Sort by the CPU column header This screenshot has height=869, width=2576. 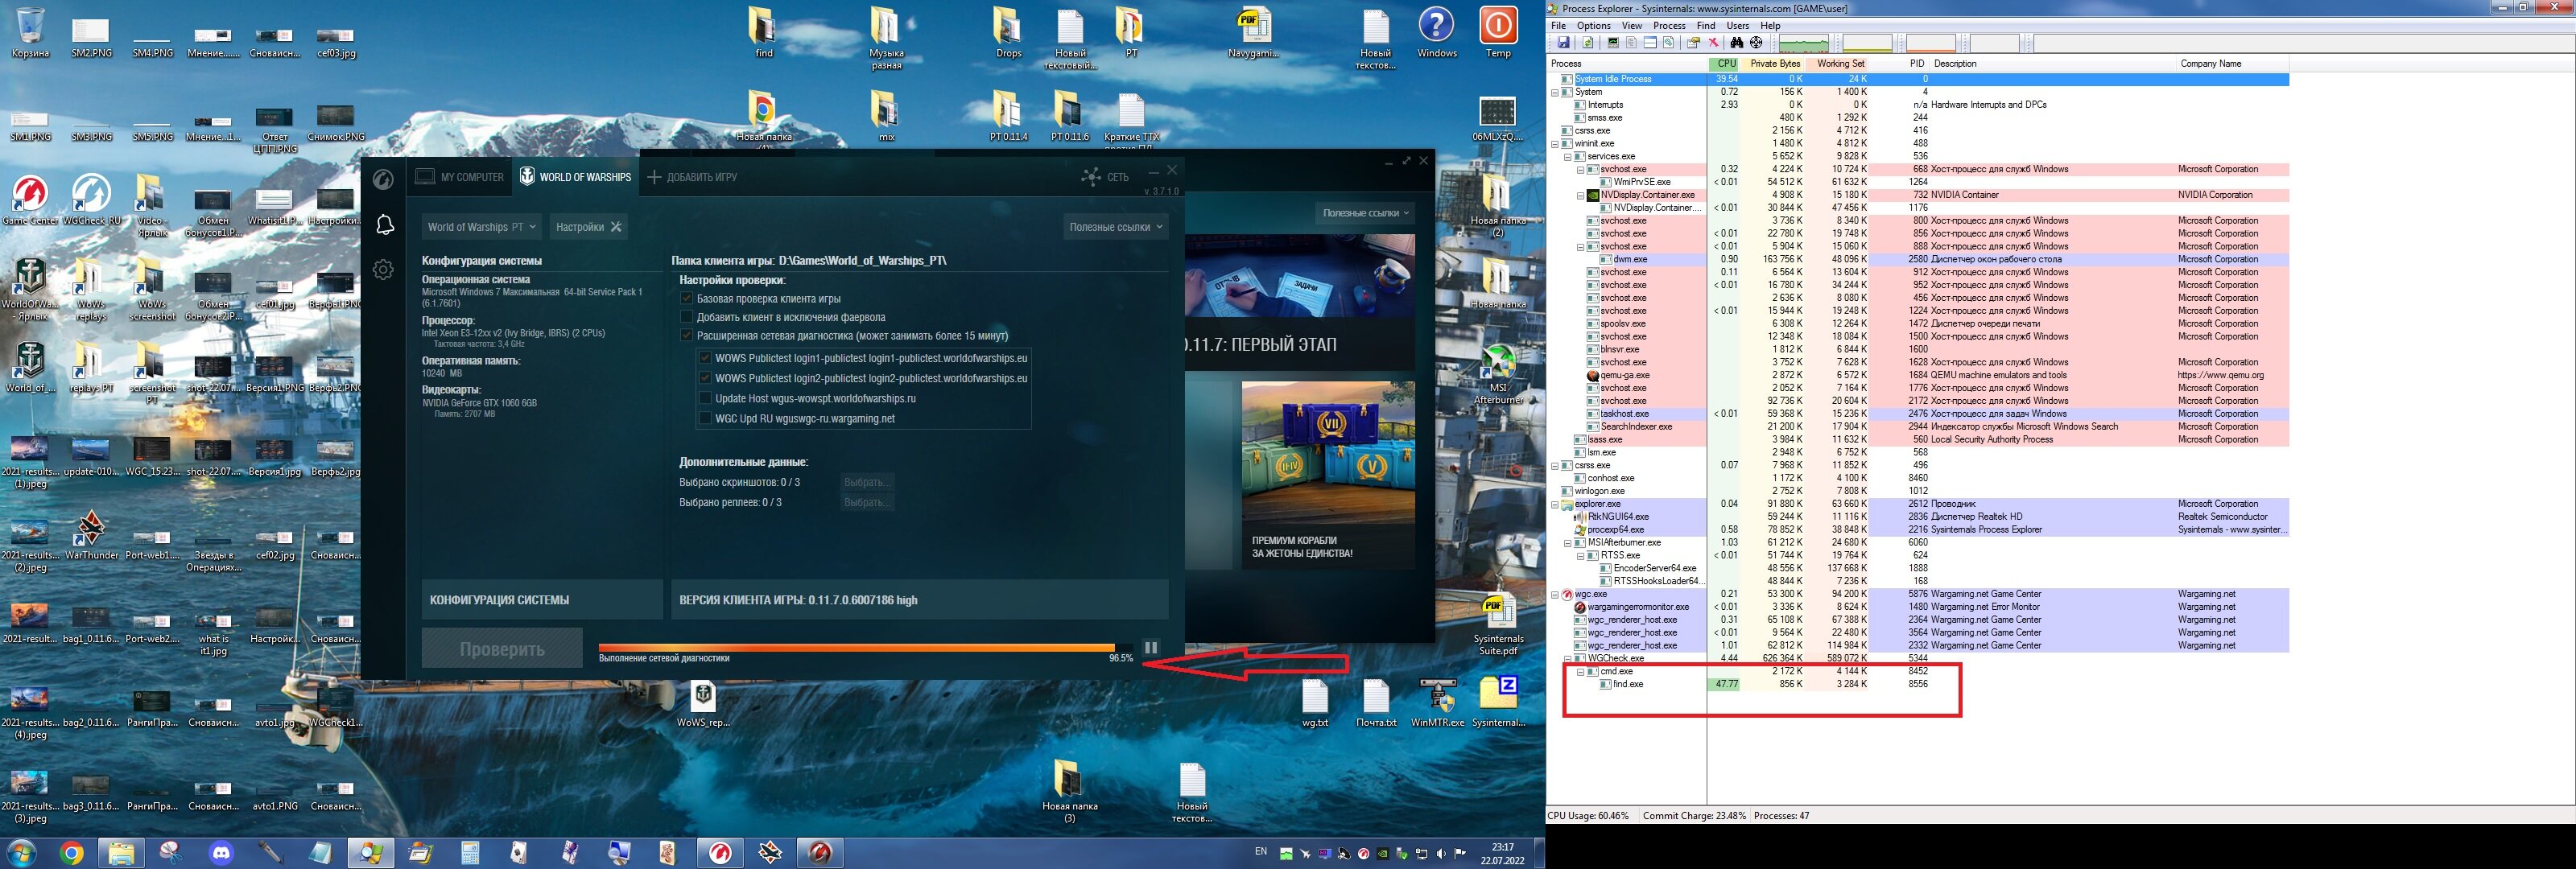[x=1725, y=63]
